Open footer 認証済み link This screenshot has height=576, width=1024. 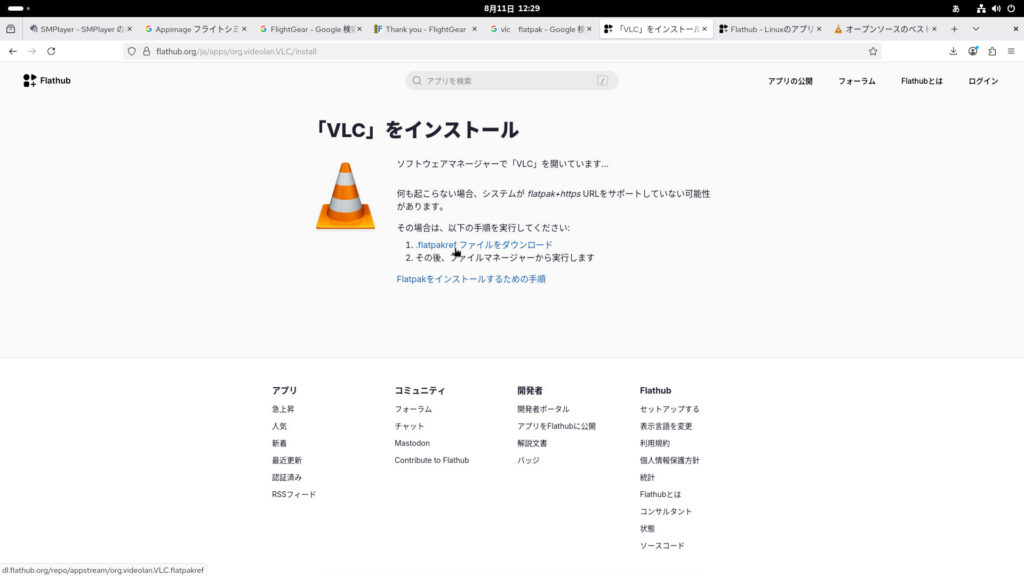287,477
